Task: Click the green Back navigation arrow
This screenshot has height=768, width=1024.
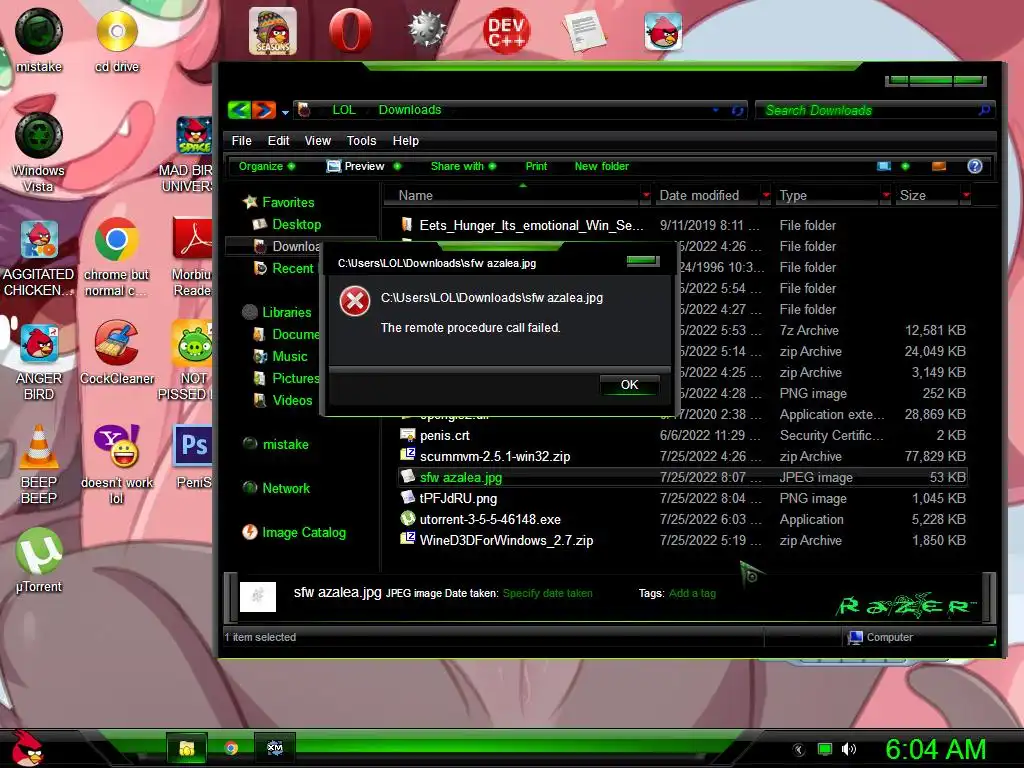Action: pos(239,110)
